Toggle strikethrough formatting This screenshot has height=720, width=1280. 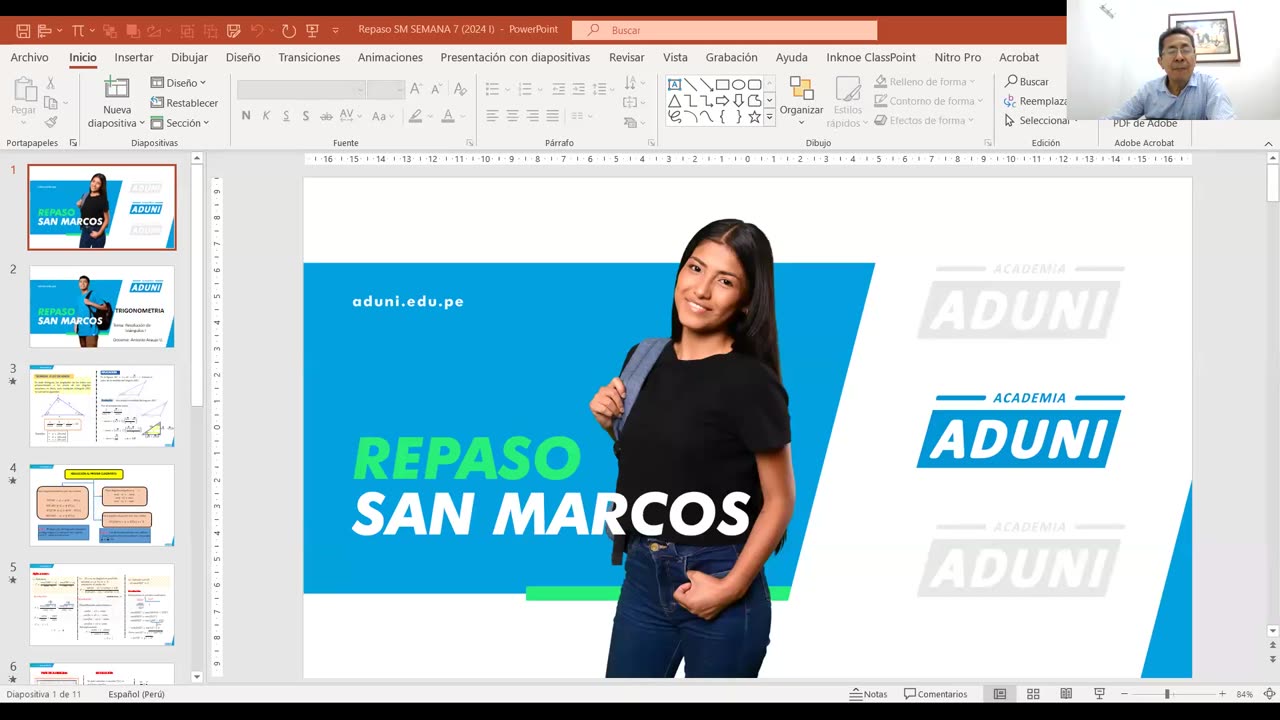pyautogui.click(x=327, y=116)
